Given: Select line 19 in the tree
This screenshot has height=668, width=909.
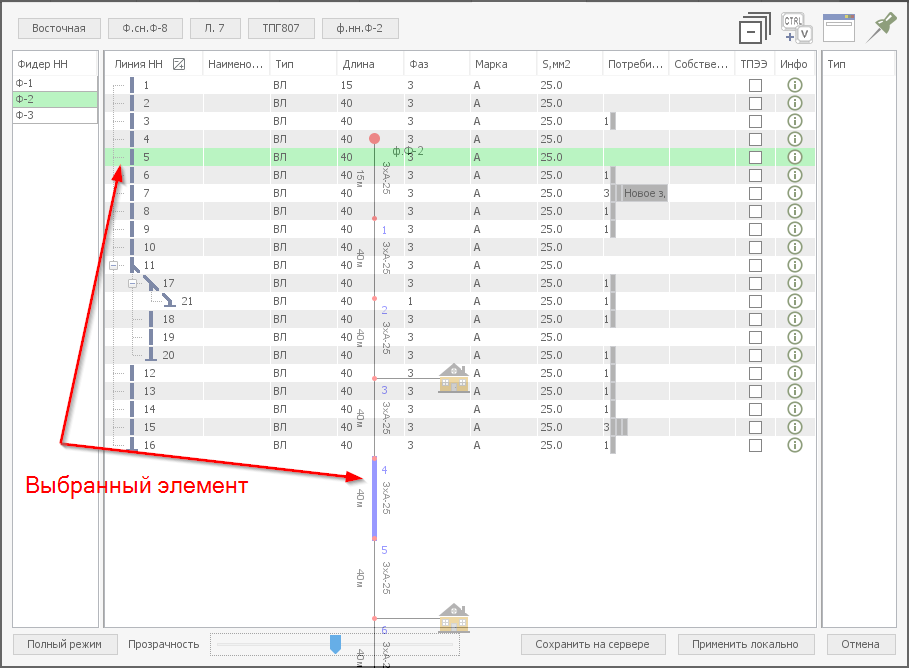Looking at the screenshot, I should point(168,337).
